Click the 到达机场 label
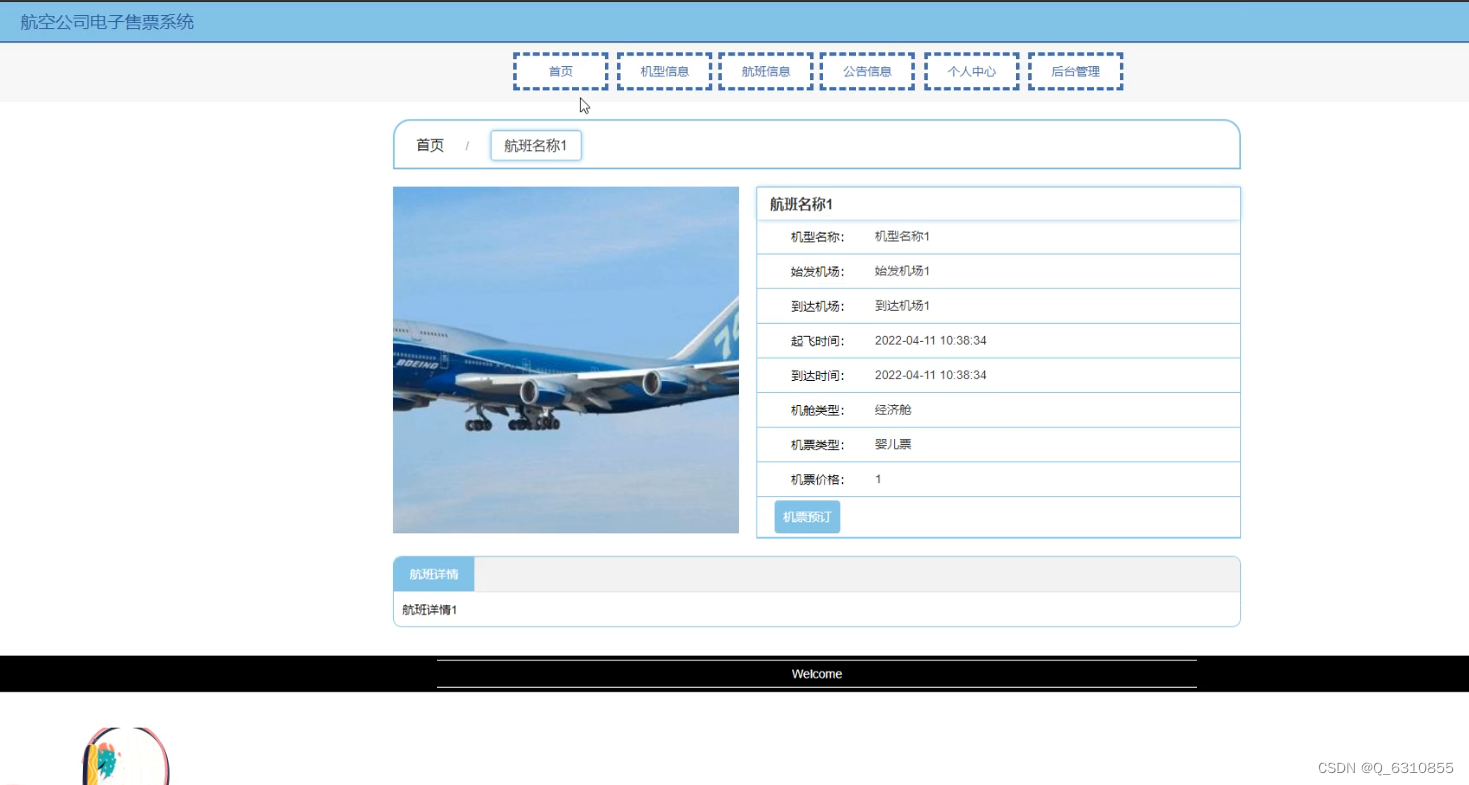This screenshot has height=785, width=1469. pyautogui.click(x=817, y=306)
